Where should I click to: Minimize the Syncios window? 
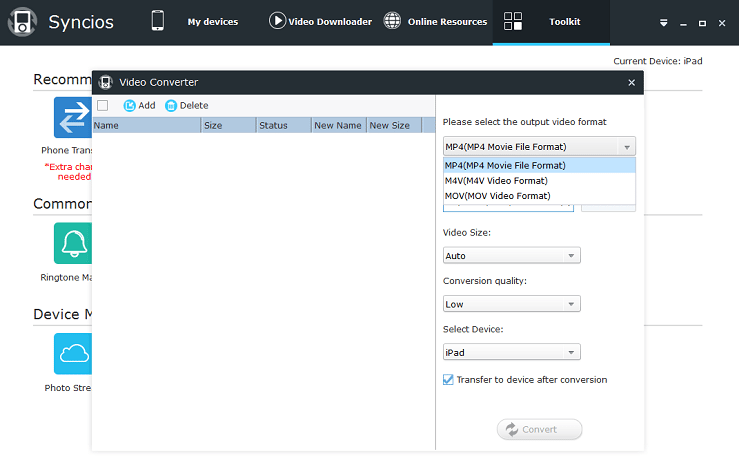[683, 23]
